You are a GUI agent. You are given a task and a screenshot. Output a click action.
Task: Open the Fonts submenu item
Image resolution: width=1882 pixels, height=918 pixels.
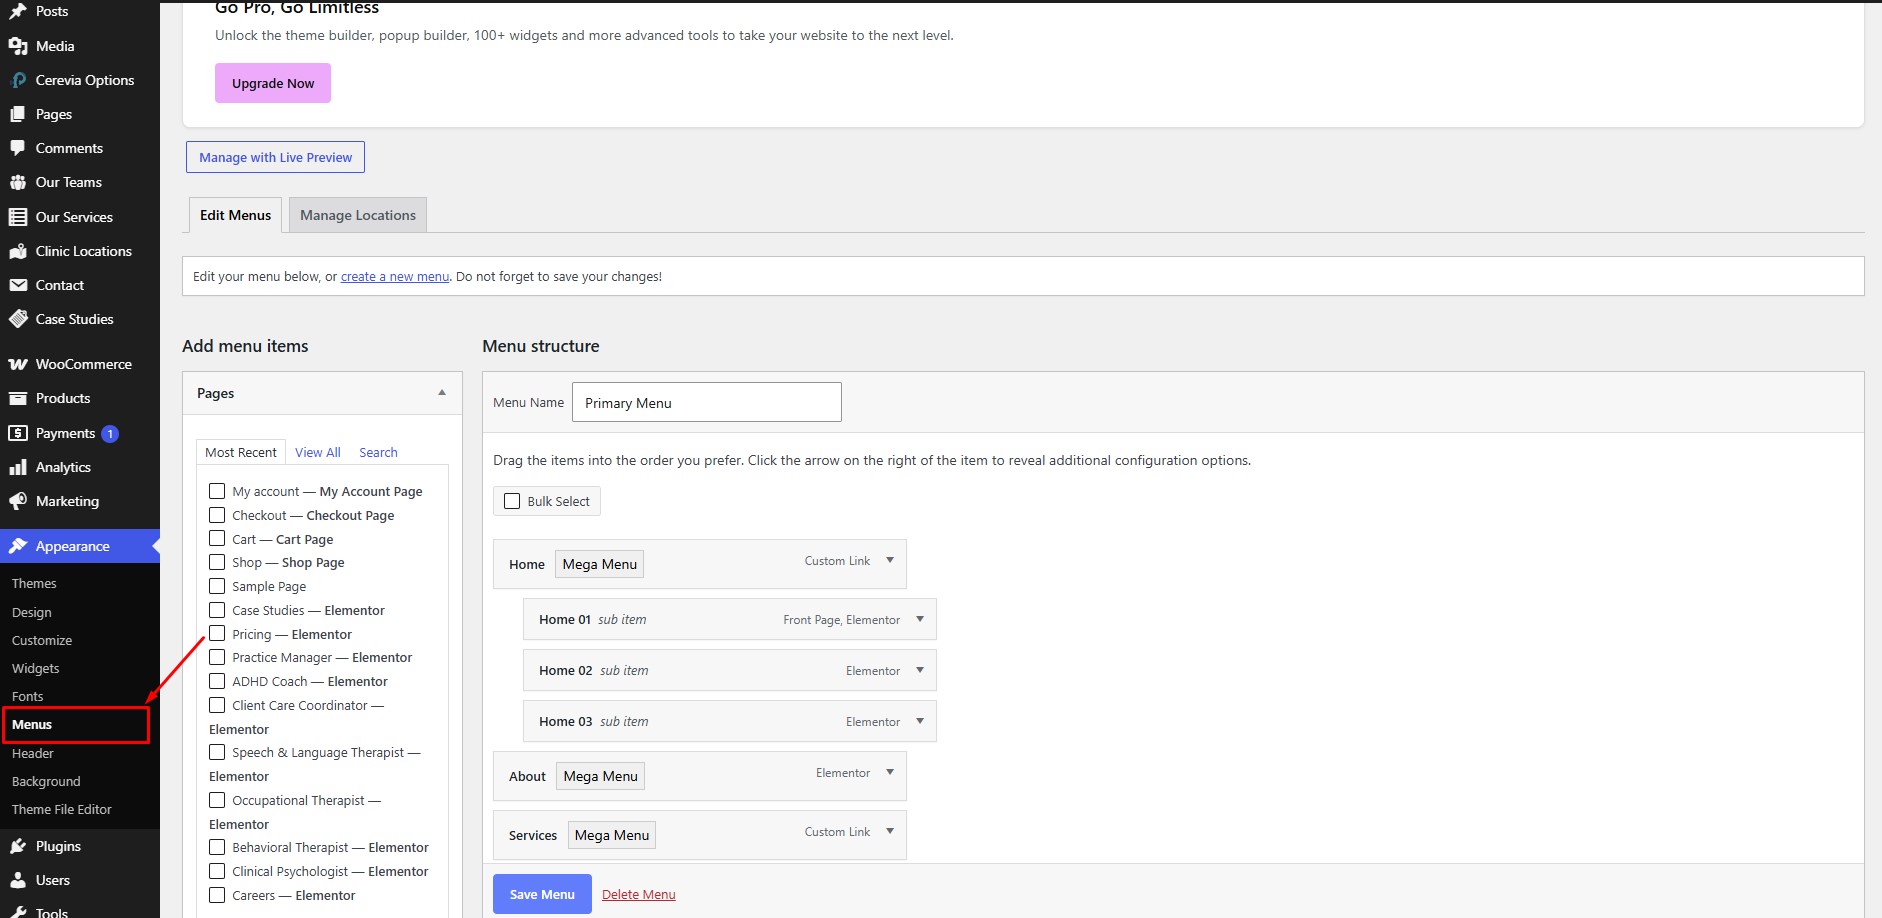pos(28,697)
